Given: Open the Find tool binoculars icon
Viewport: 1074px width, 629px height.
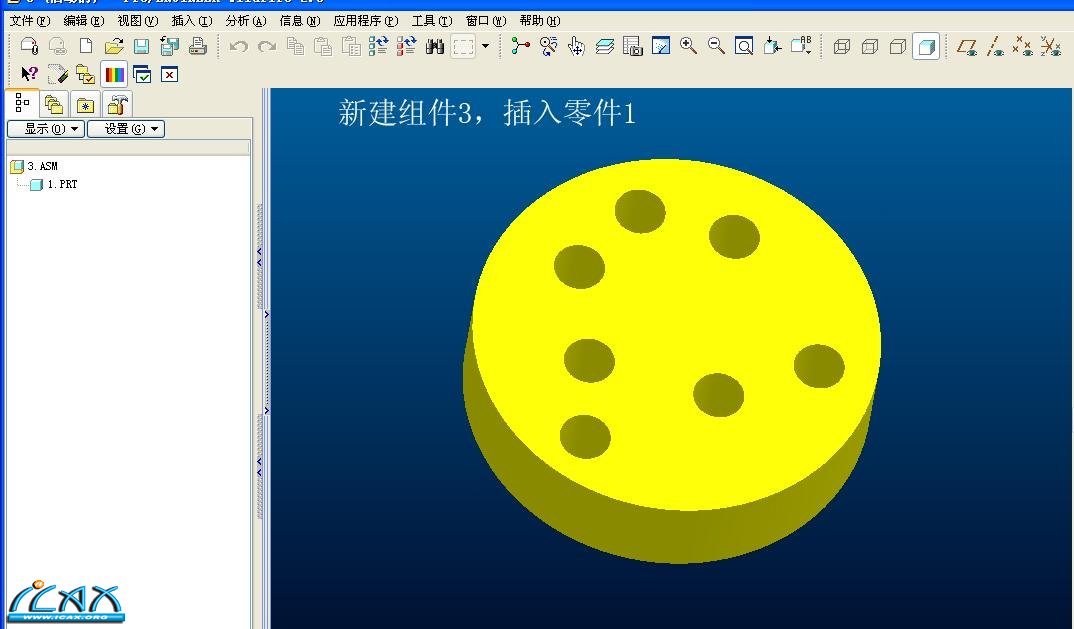Looking at the screenshot, I should (435, 46).
